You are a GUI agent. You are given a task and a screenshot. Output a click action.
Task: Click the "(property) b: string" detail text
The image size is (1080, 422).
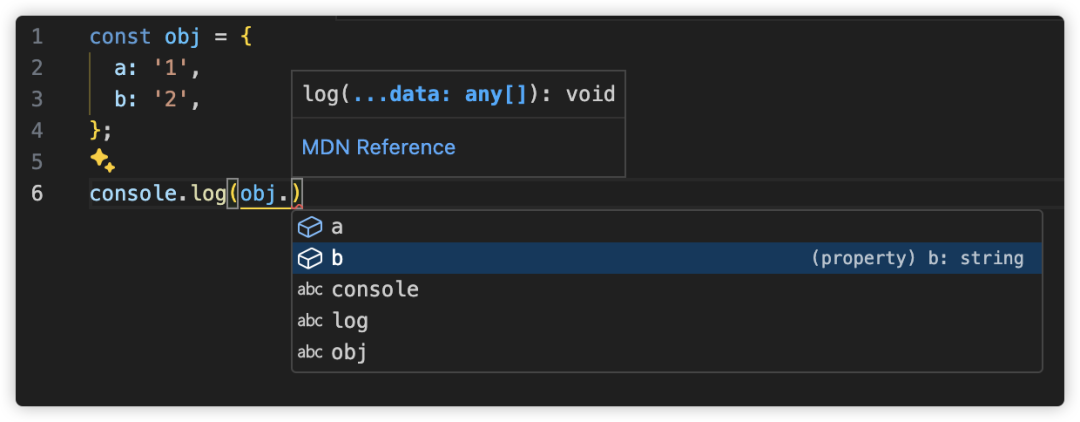[x=917, y=258]
